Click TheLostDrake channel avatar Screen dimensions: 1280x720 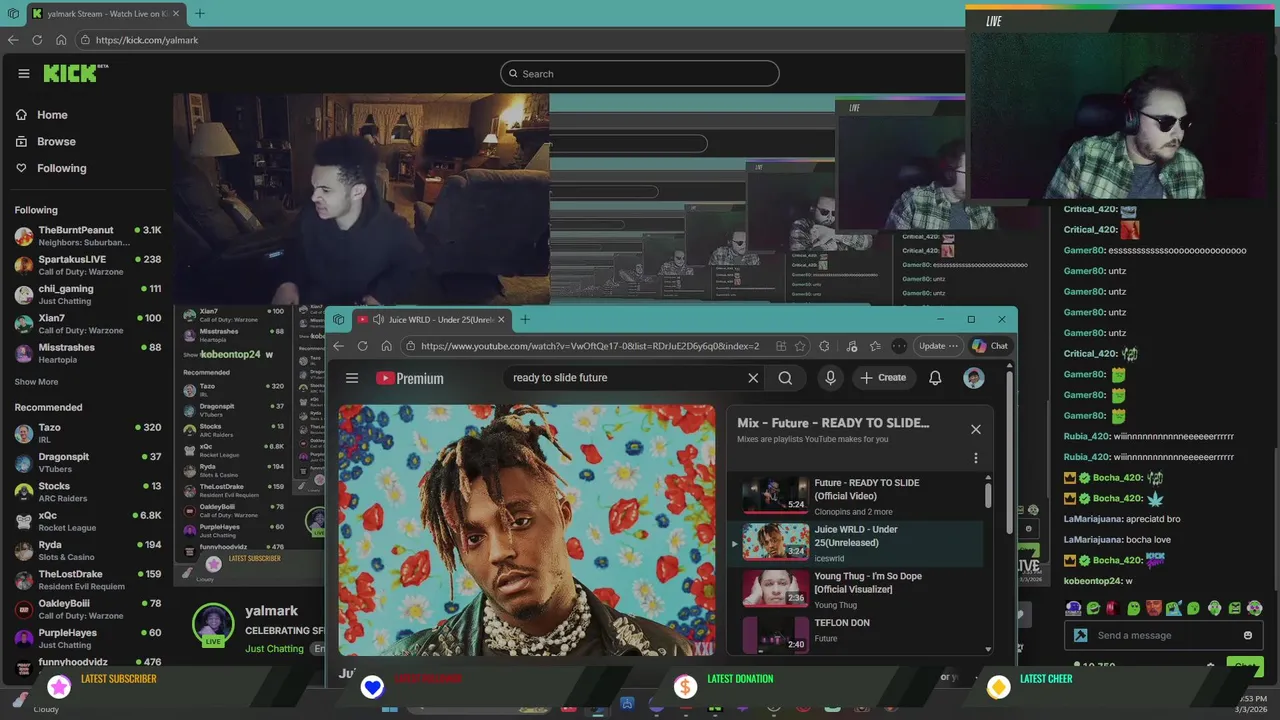(24, 580)
